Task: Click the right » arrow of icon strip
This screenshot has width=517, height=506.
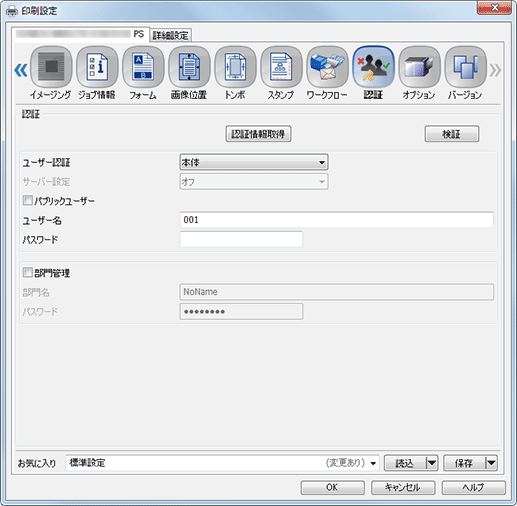Action: click(495, 70)
